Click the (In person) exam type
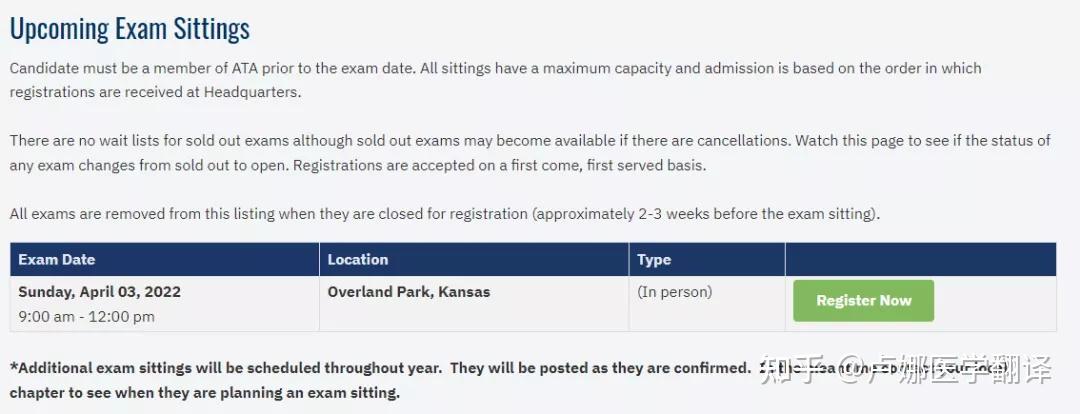The image size is (1080, 414). tap(675, 292)
